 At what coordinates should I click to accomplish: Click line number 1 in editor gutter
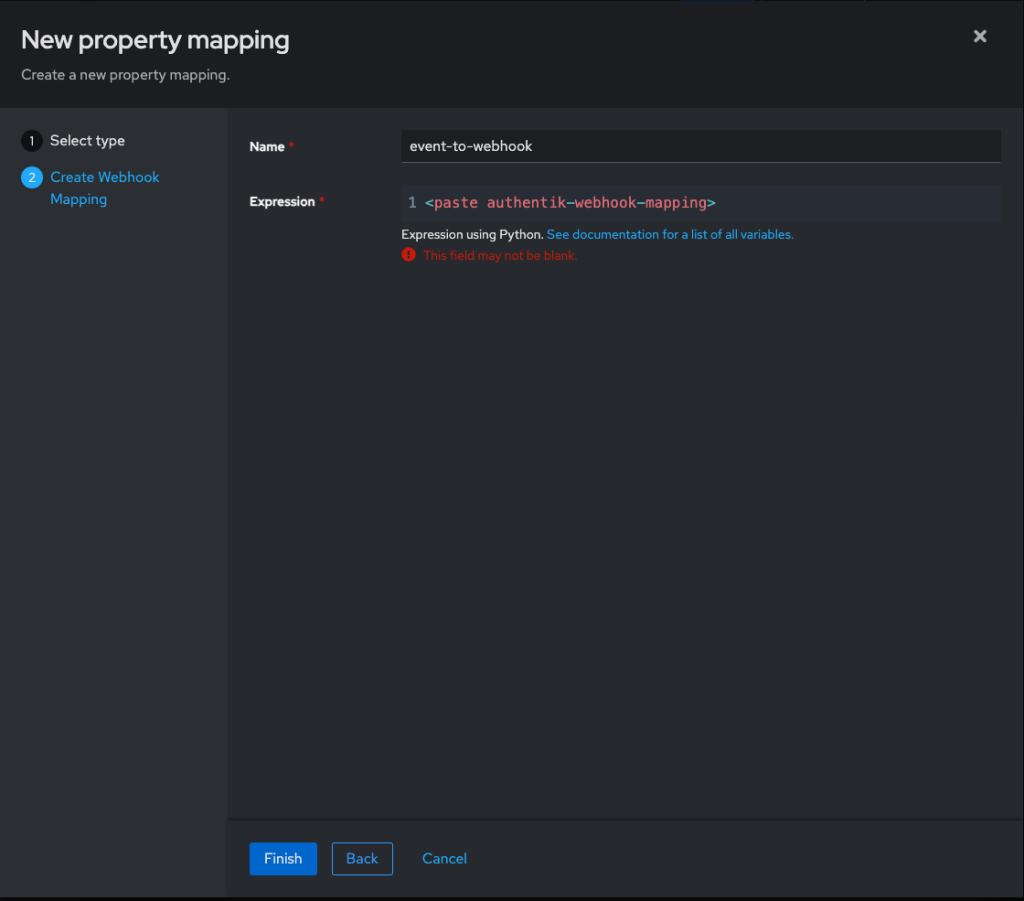pos(412,203)
